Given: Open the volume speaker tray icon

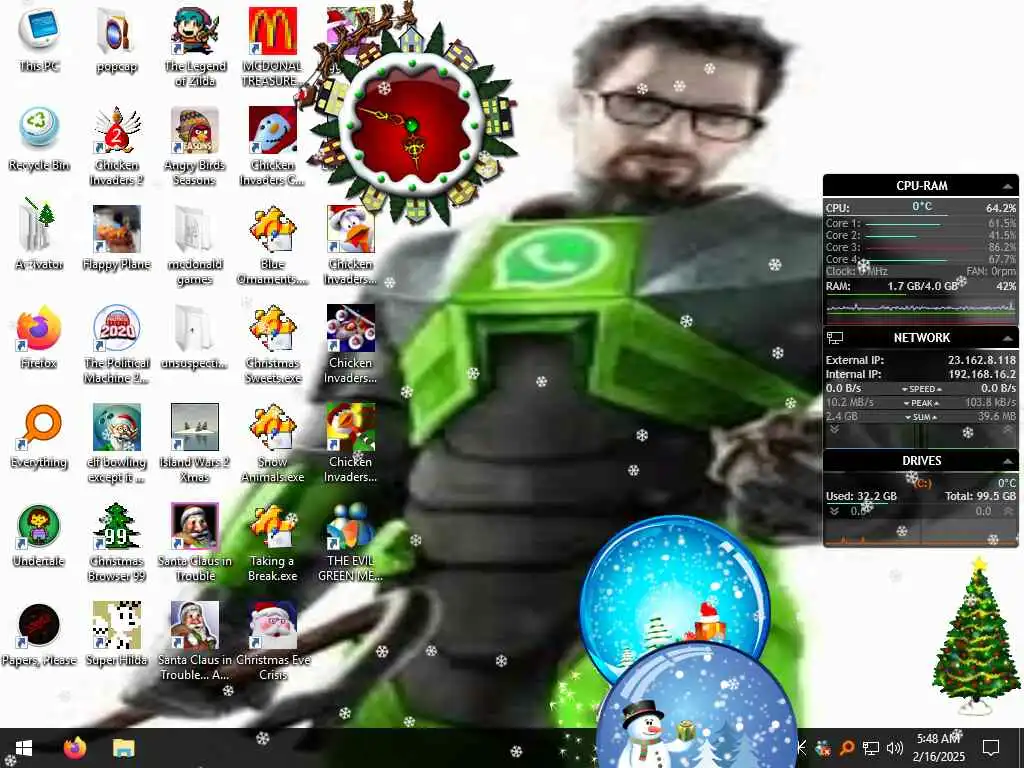Looking at the screenshot, I should pos(895,748).
